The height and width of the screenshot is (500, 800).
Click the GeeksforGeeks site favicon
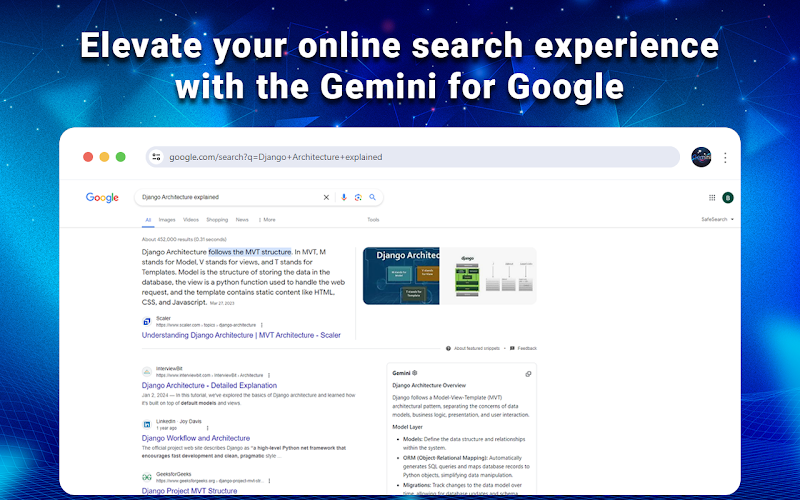(x=147, y=477)
